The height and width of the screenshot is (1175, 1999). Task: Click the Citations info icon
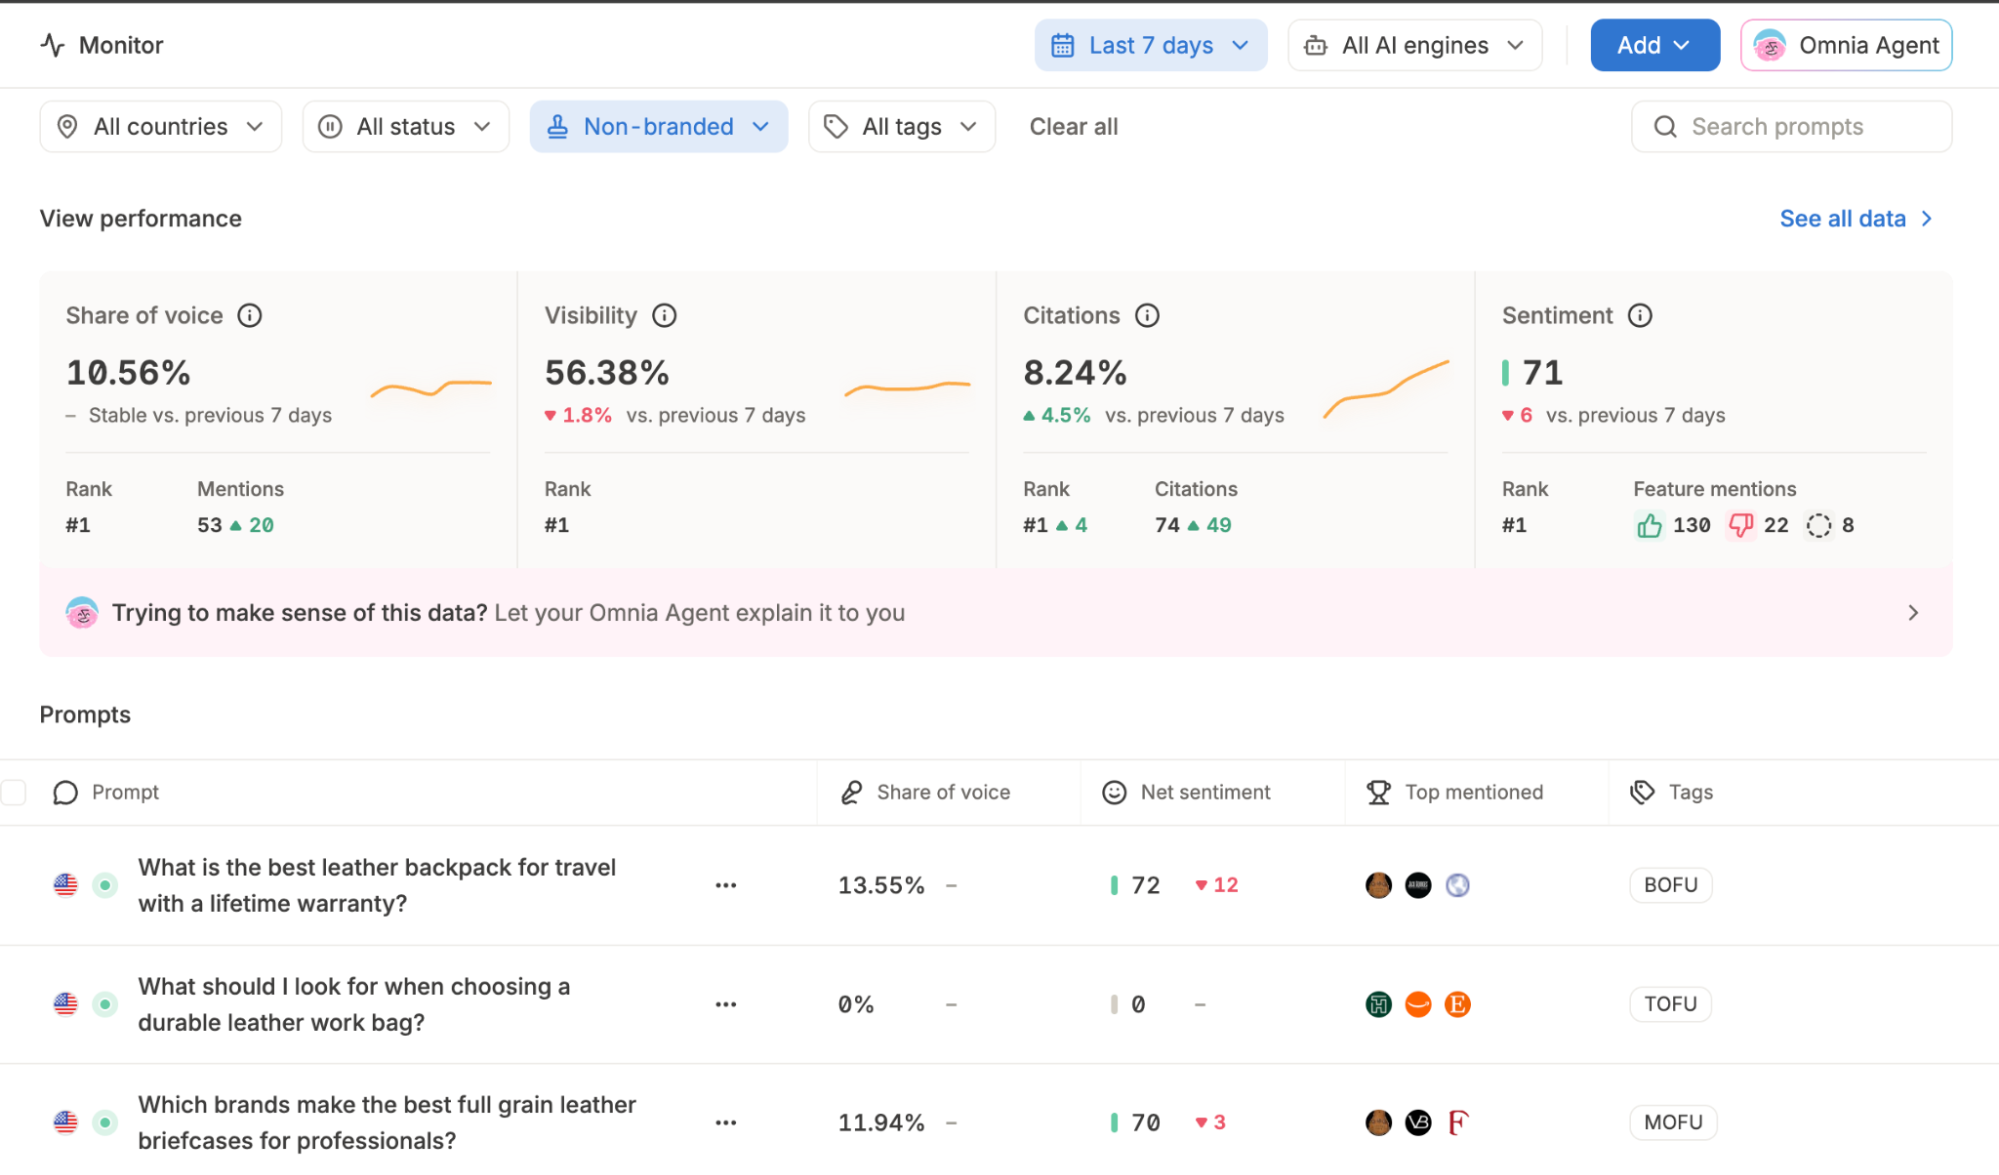[x=1147, y=316]
